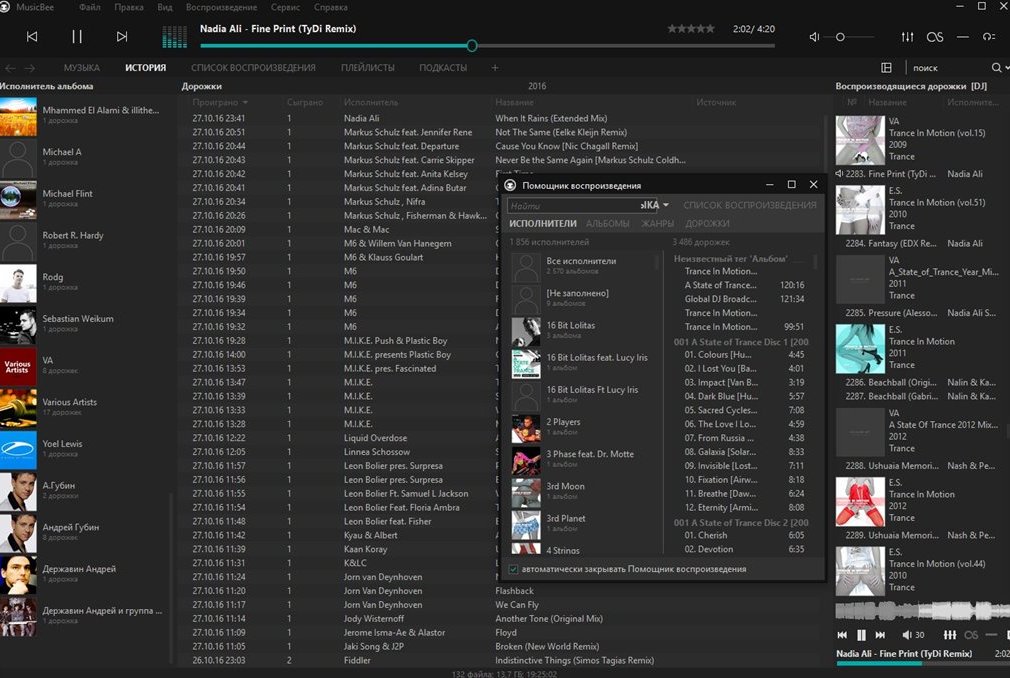Screen dimensions: 1010x678
Task: Expand search options arrow beside the magnifier
Action: [x=1007, y=68]
